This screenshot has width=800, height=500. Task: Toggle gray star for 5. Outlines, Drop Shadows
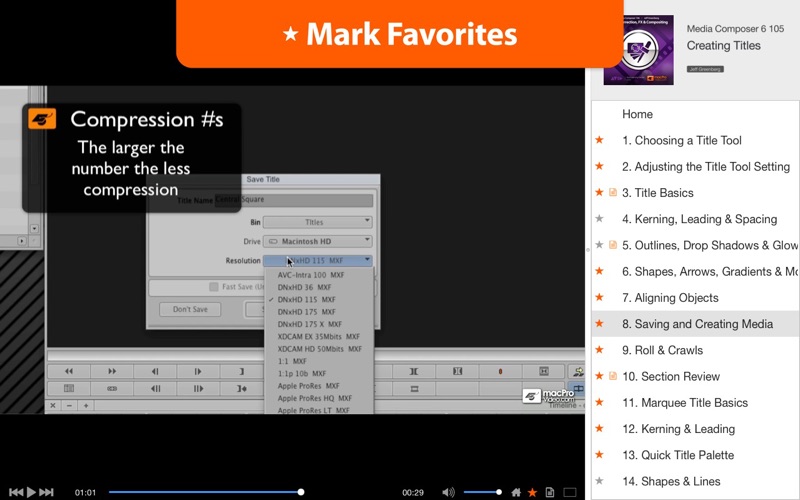click(599, 245)
